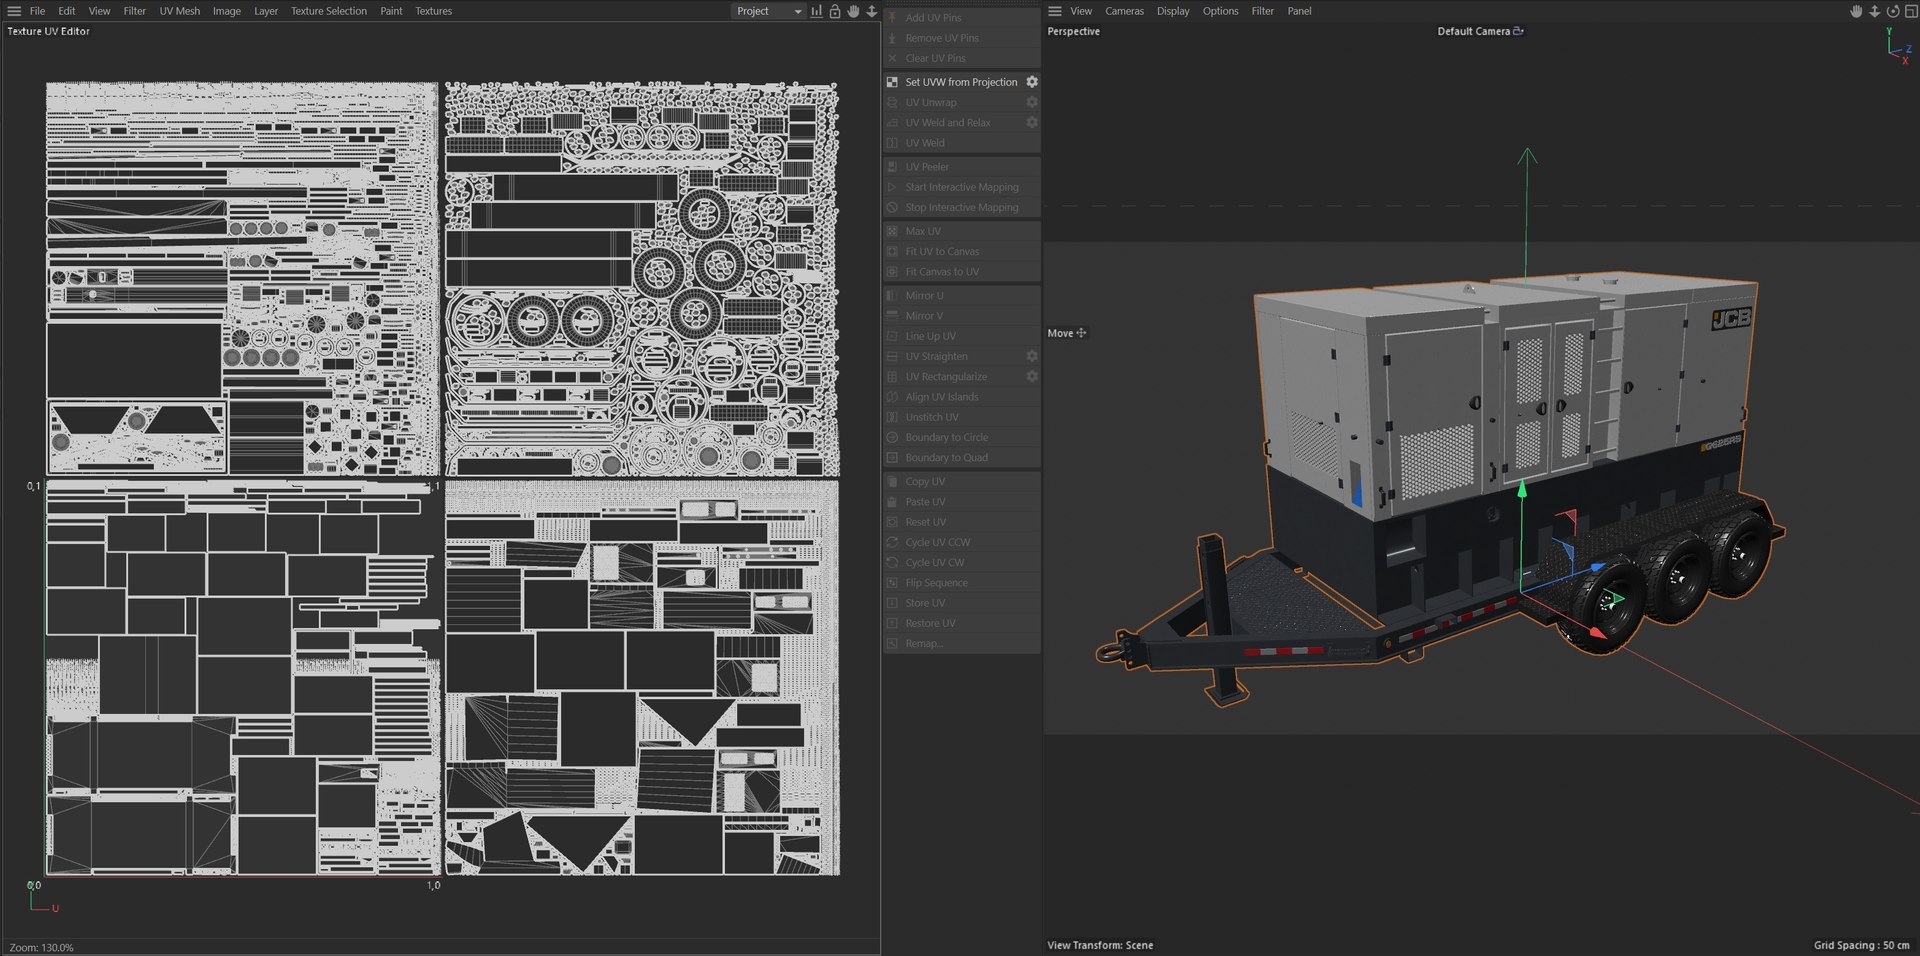Image resolution: width=1920 pixels, height=956 pixels.
Task: Open UV Weld and Relax settings gear
Action: coord(1032,122)
